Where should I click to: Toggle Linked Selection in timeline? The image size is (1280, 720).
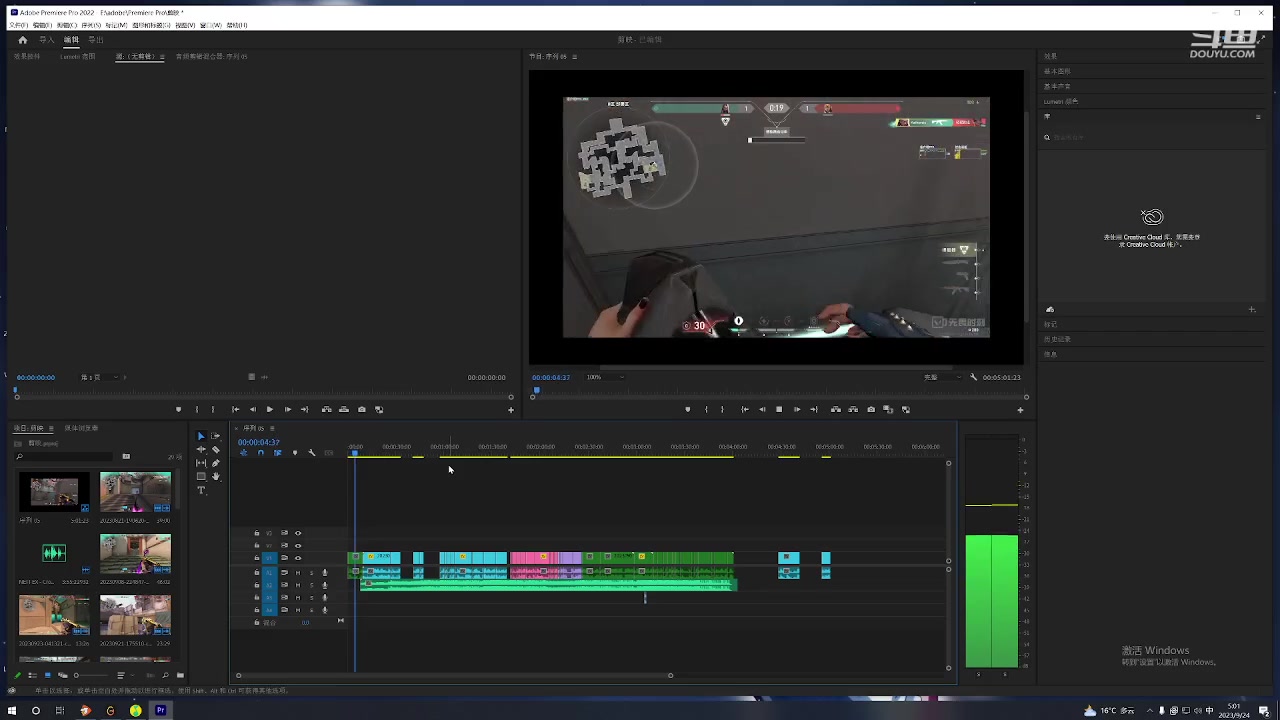coord(277,453)
